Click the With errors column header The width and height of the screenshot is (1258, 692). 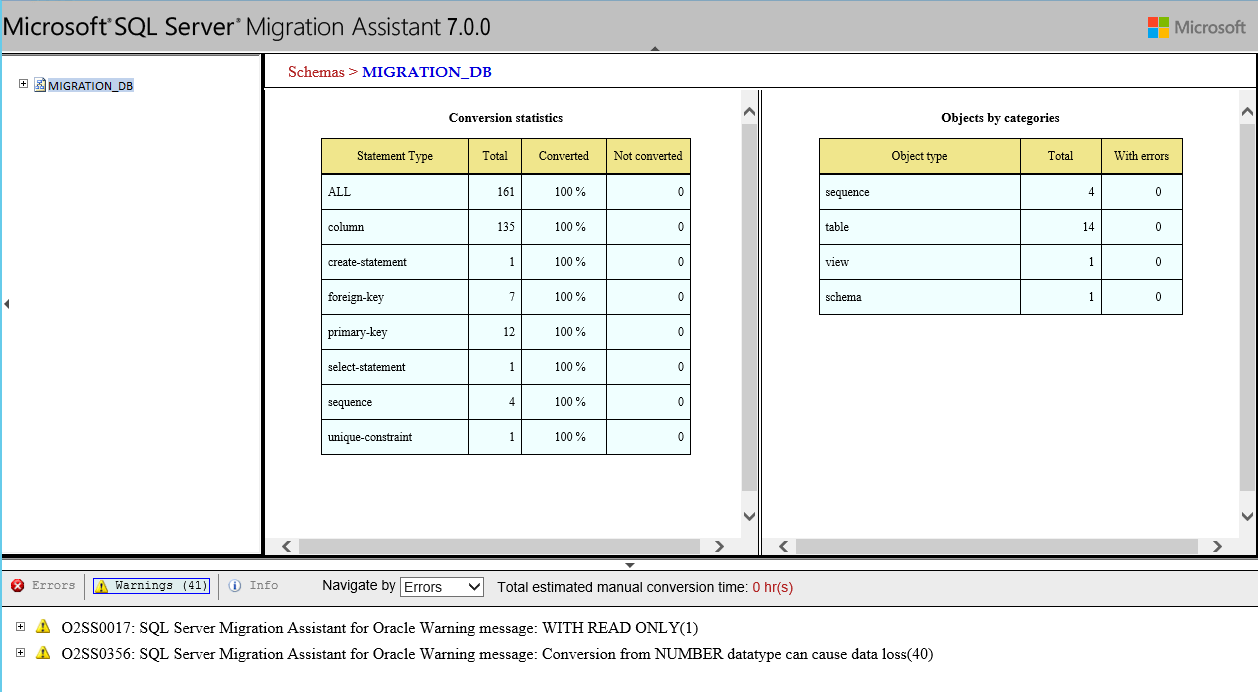pos(1141,156)
